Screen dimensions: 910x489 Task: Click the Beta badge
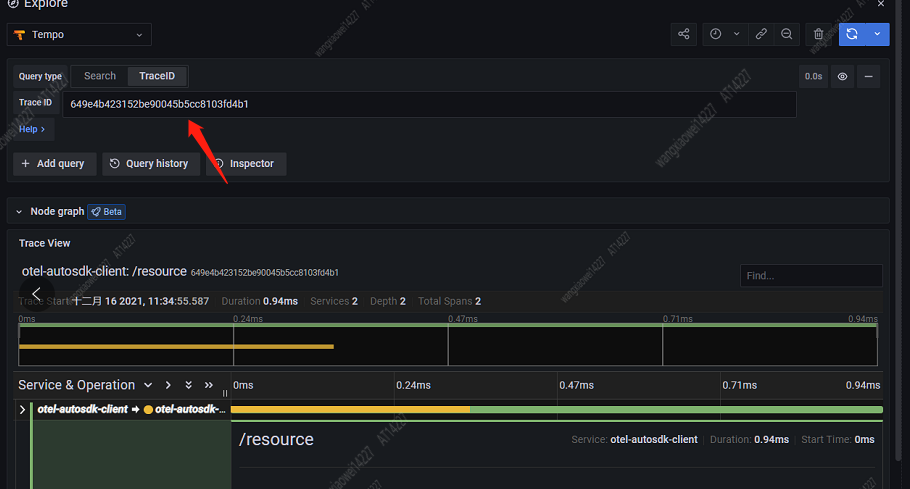107,212
